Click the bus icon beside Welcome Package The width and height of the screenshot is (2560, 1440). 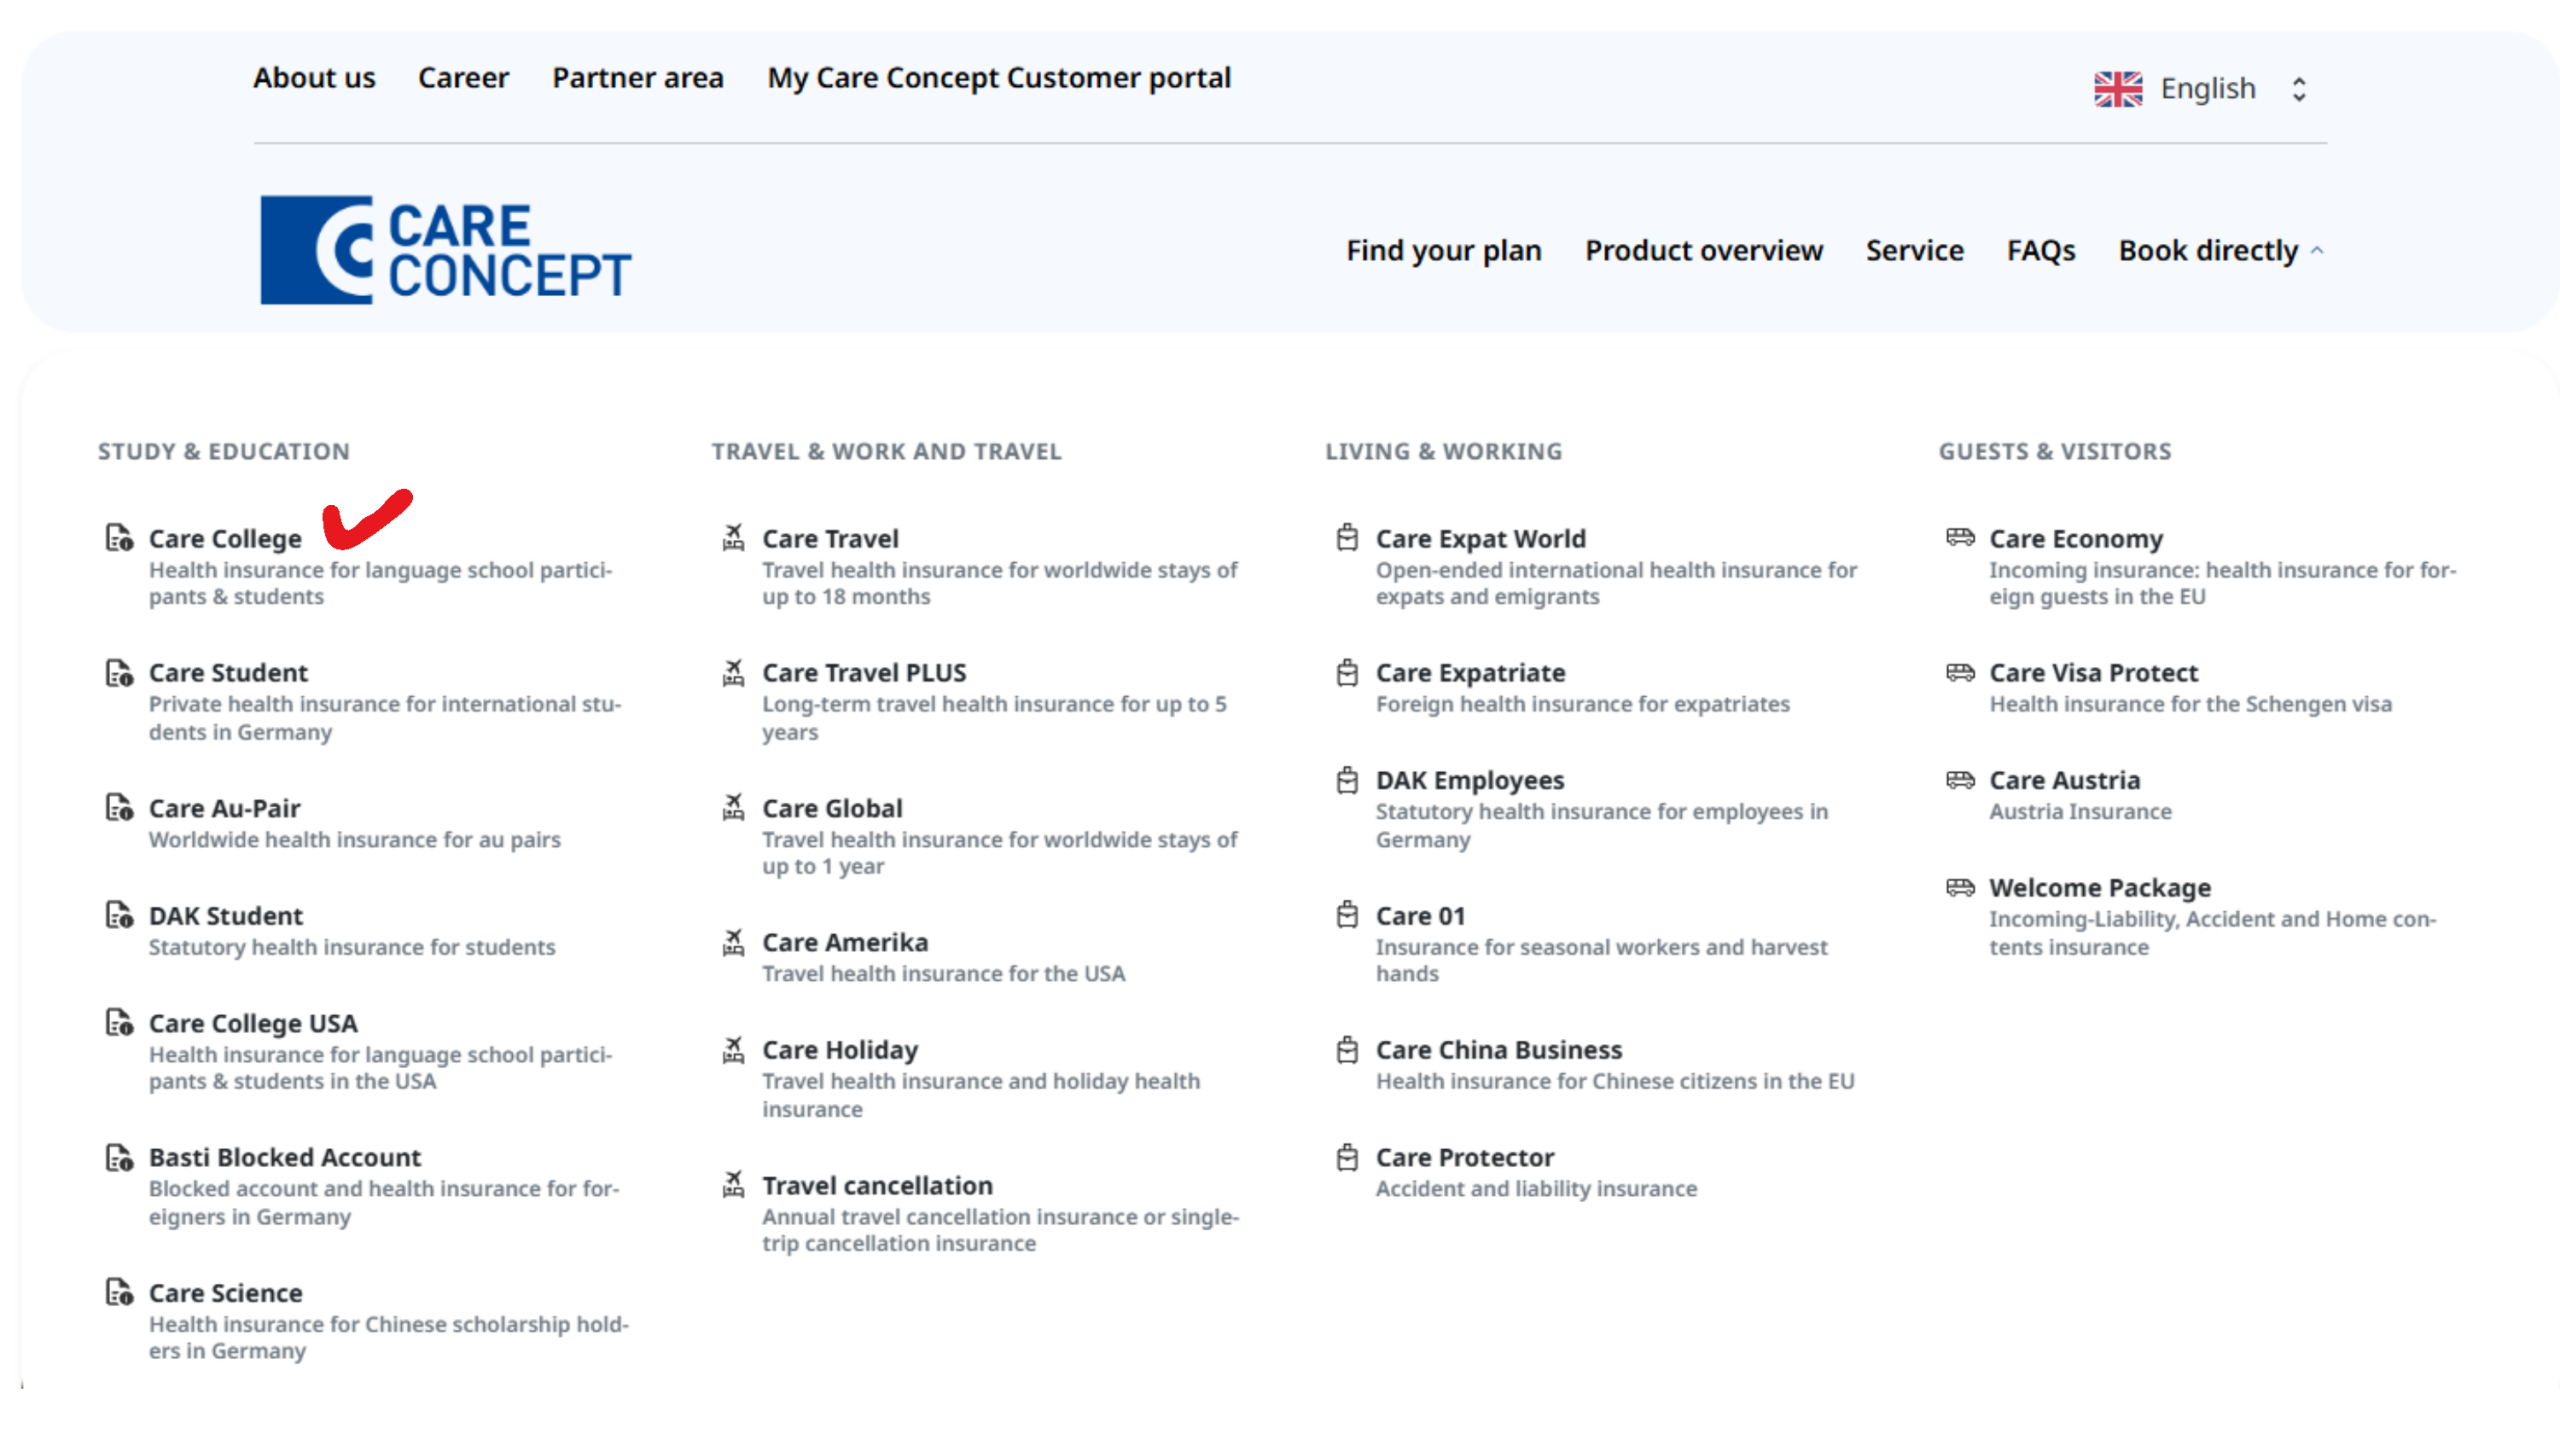pyautogui.click(x=1960, y=888)
